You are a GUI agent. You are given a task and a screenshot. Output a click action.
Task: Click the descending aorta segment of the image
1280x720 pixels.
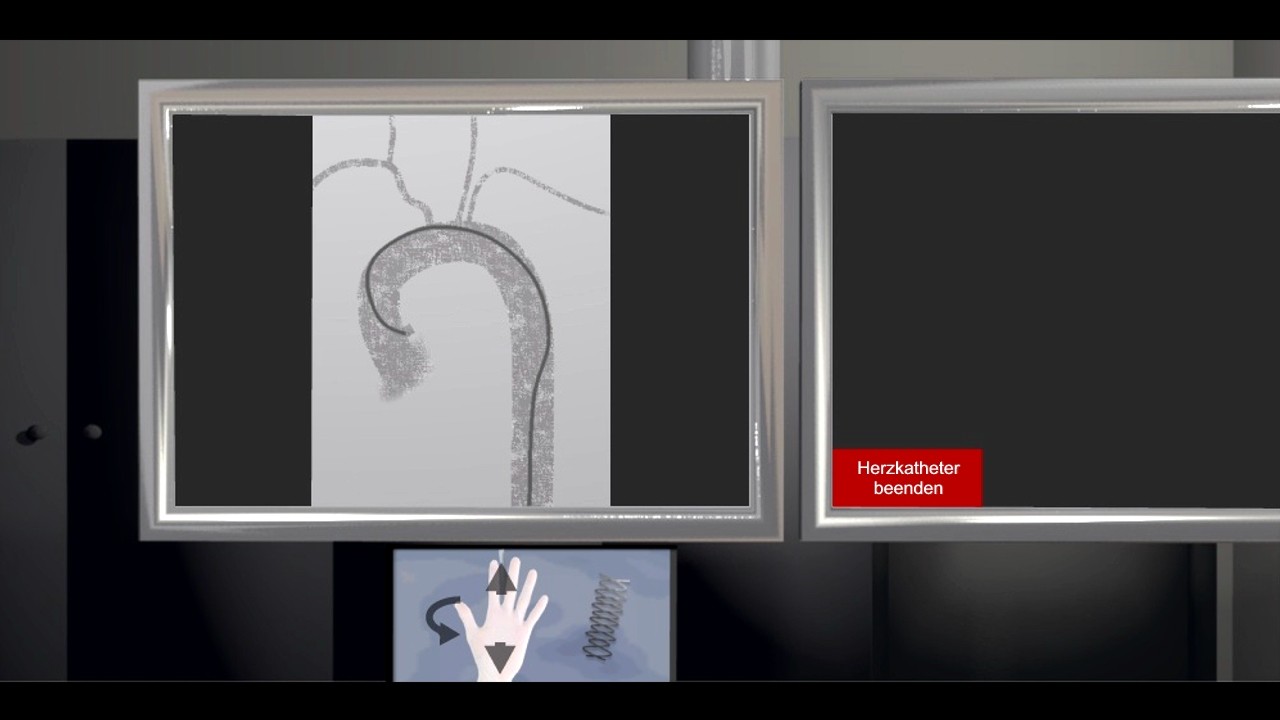click(535, 430)
